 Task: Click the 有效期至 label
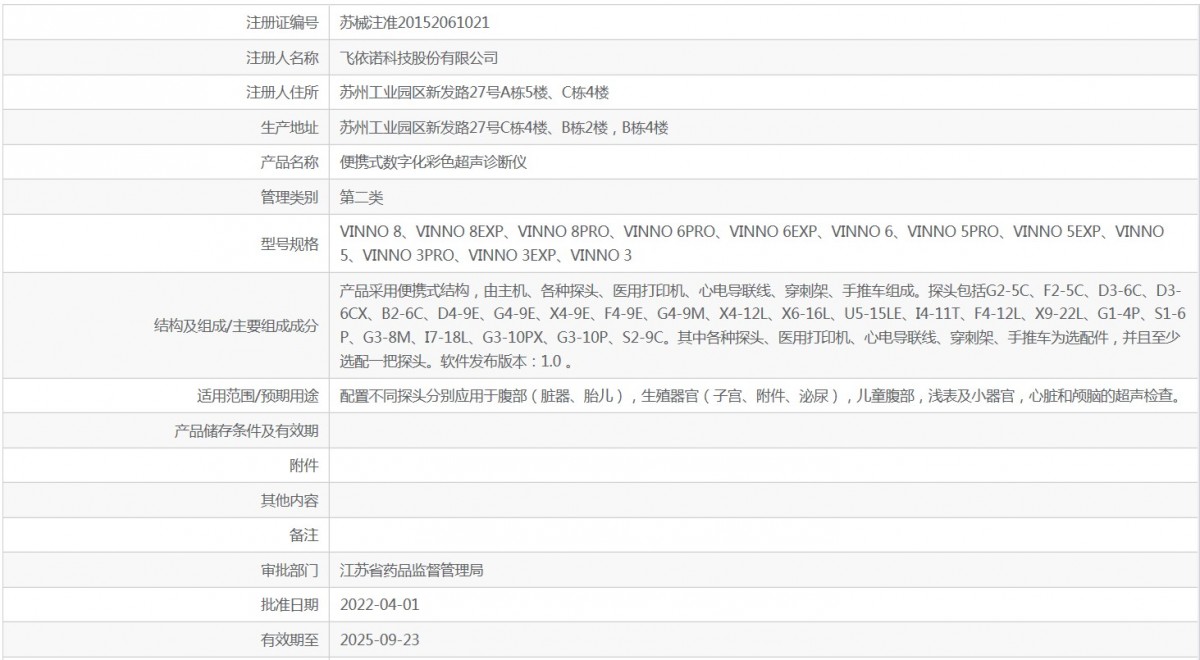pos(289,639)
